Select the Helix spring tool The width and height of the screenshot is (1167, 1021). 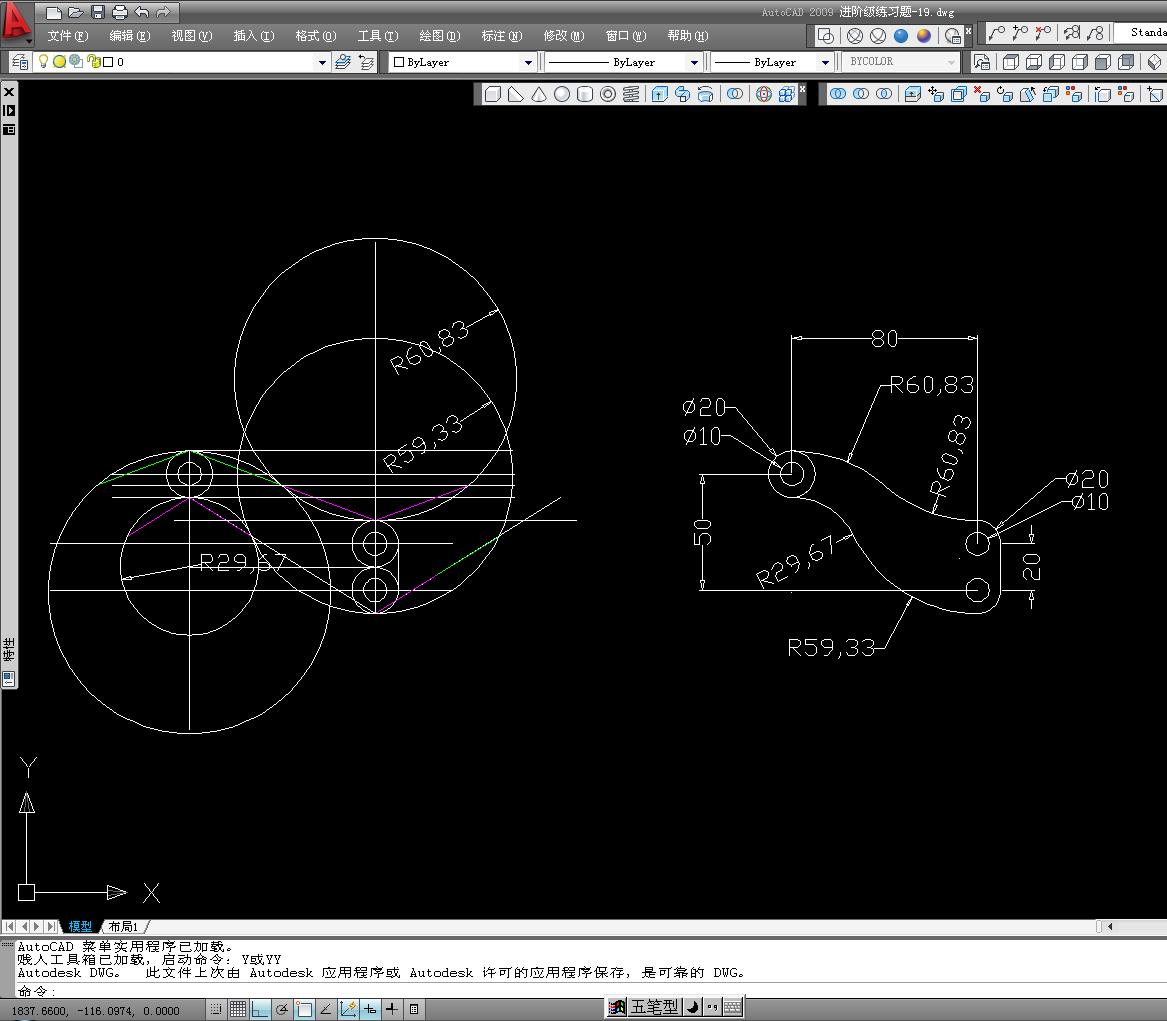[631, 94]
